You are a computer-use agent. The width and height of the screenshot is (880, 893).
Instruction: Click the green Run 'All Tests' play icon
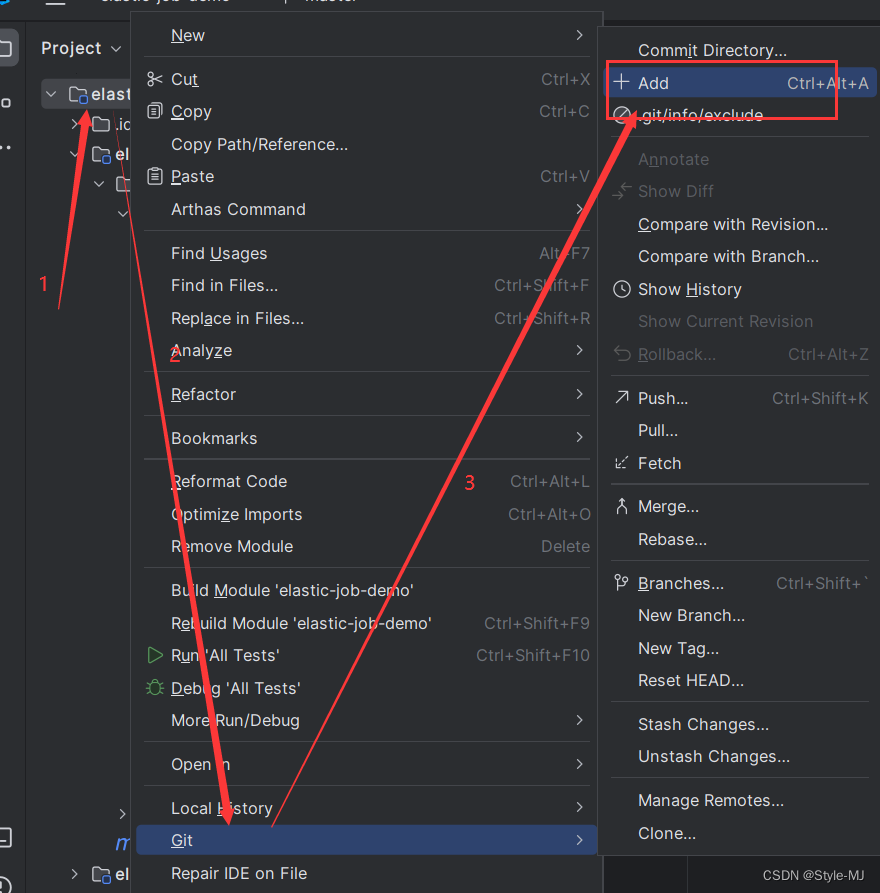(x=154, y=655)
